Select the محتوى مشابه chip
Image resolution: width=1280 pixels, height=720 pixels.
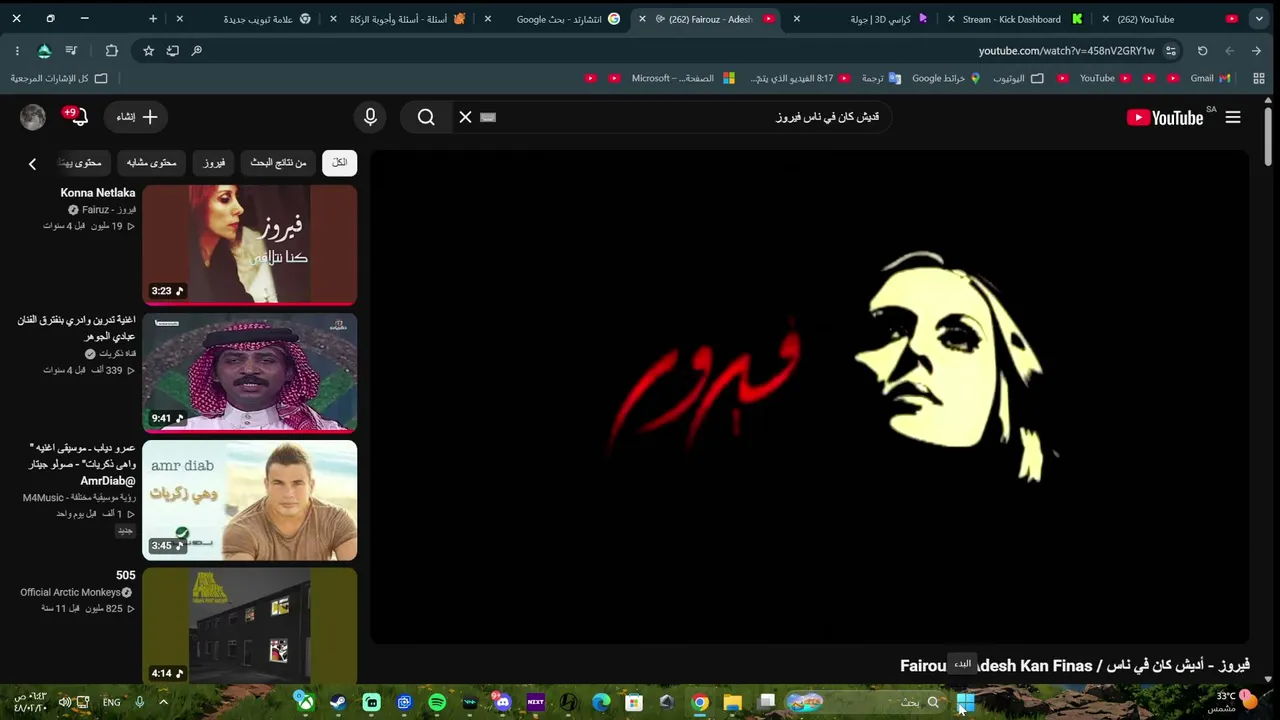151,162
